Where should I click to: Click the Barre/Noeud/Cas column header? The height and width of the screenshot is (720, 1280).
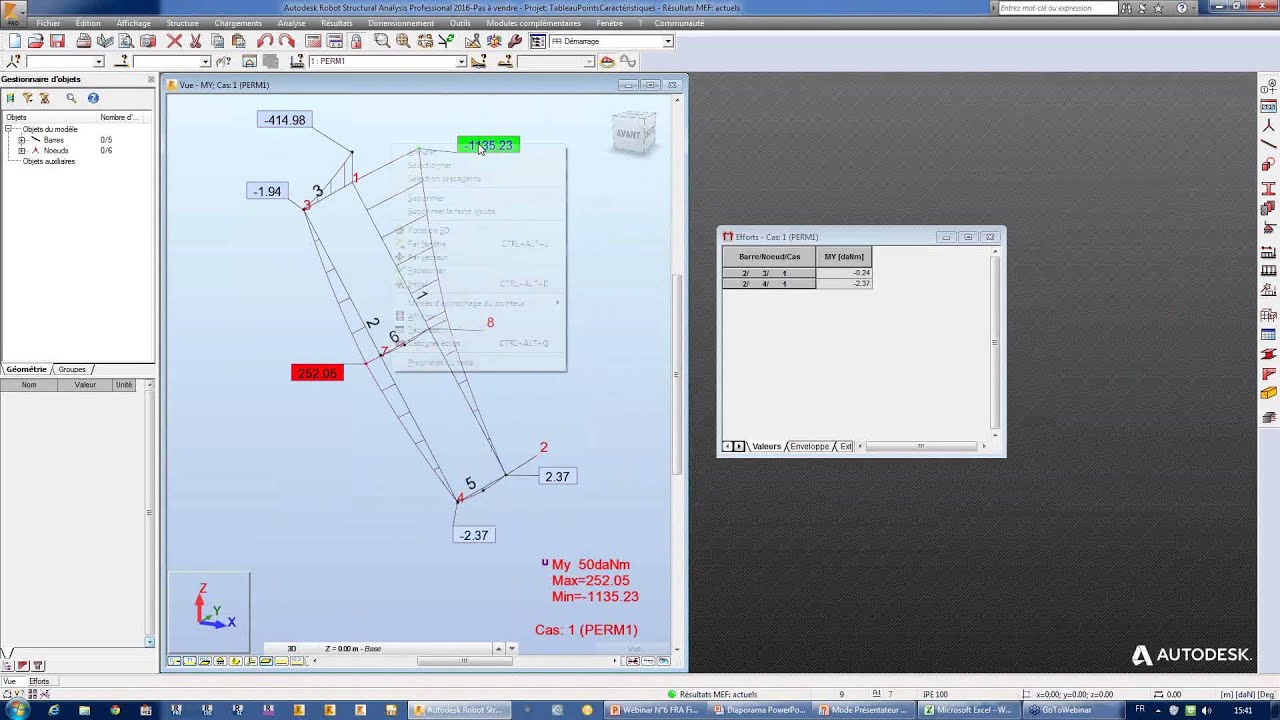(770, 257)
